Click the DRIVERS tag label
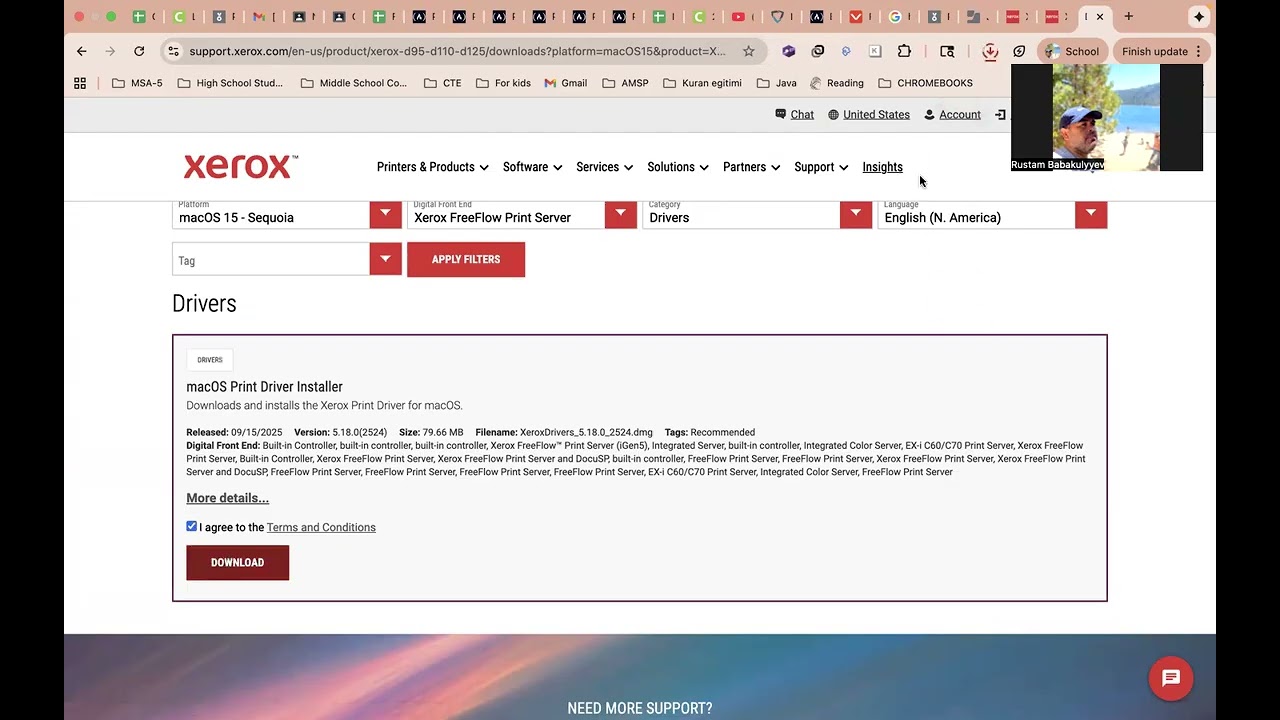Image resolution: width=1280 pixels, height=720 pixels. 210,359
